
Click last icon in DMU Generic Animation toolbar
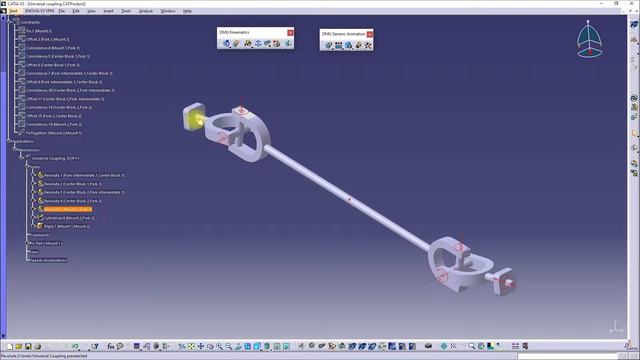(368, 45)
